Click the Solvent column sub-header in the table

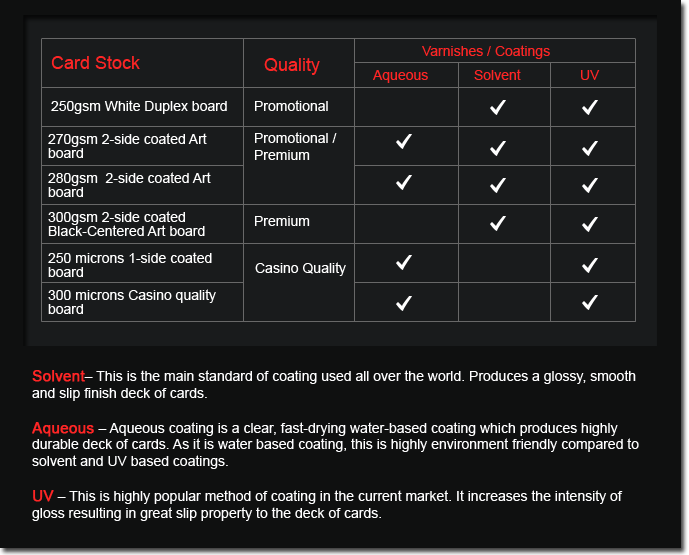pyautogui.click(x=497, y=75)
